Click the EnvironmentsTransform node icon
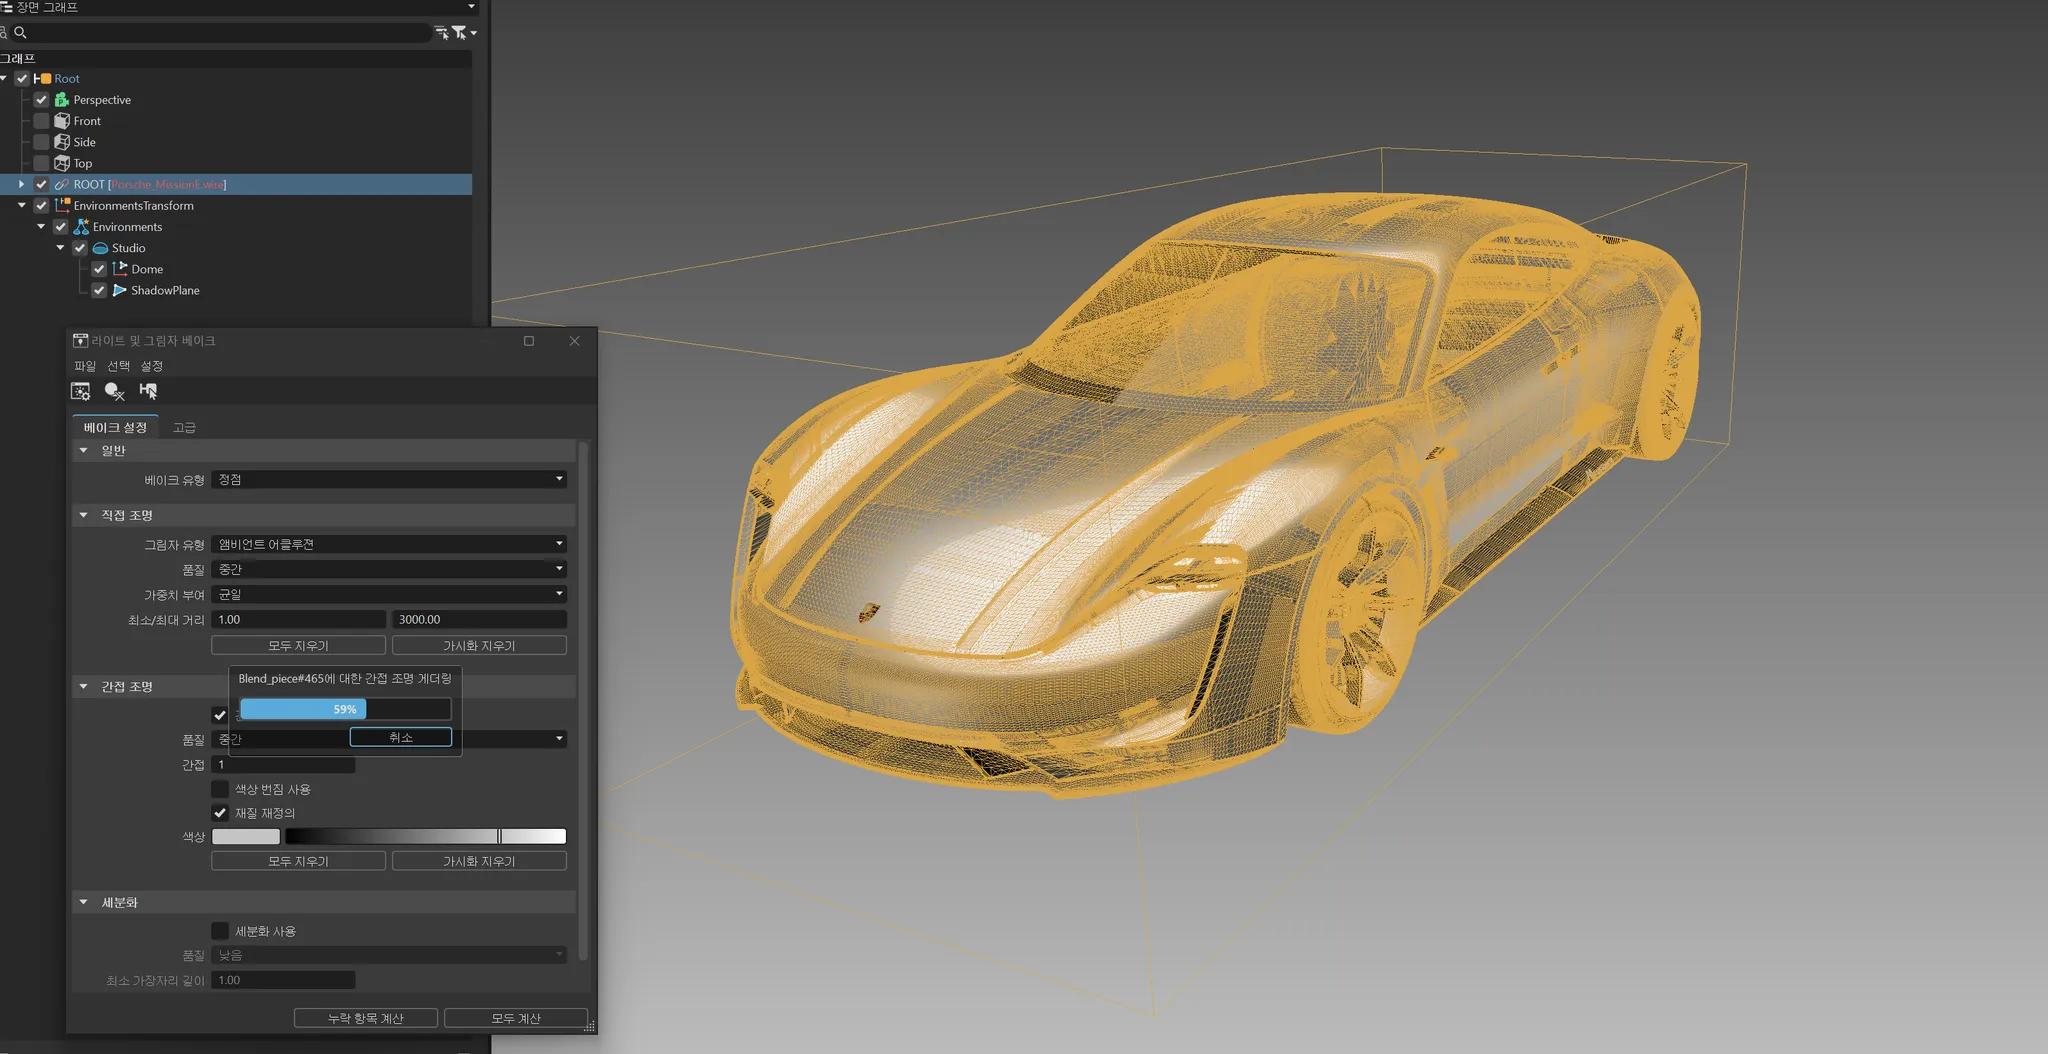The height and width of the screenshot is (1054, 2048). coord(62,205)
